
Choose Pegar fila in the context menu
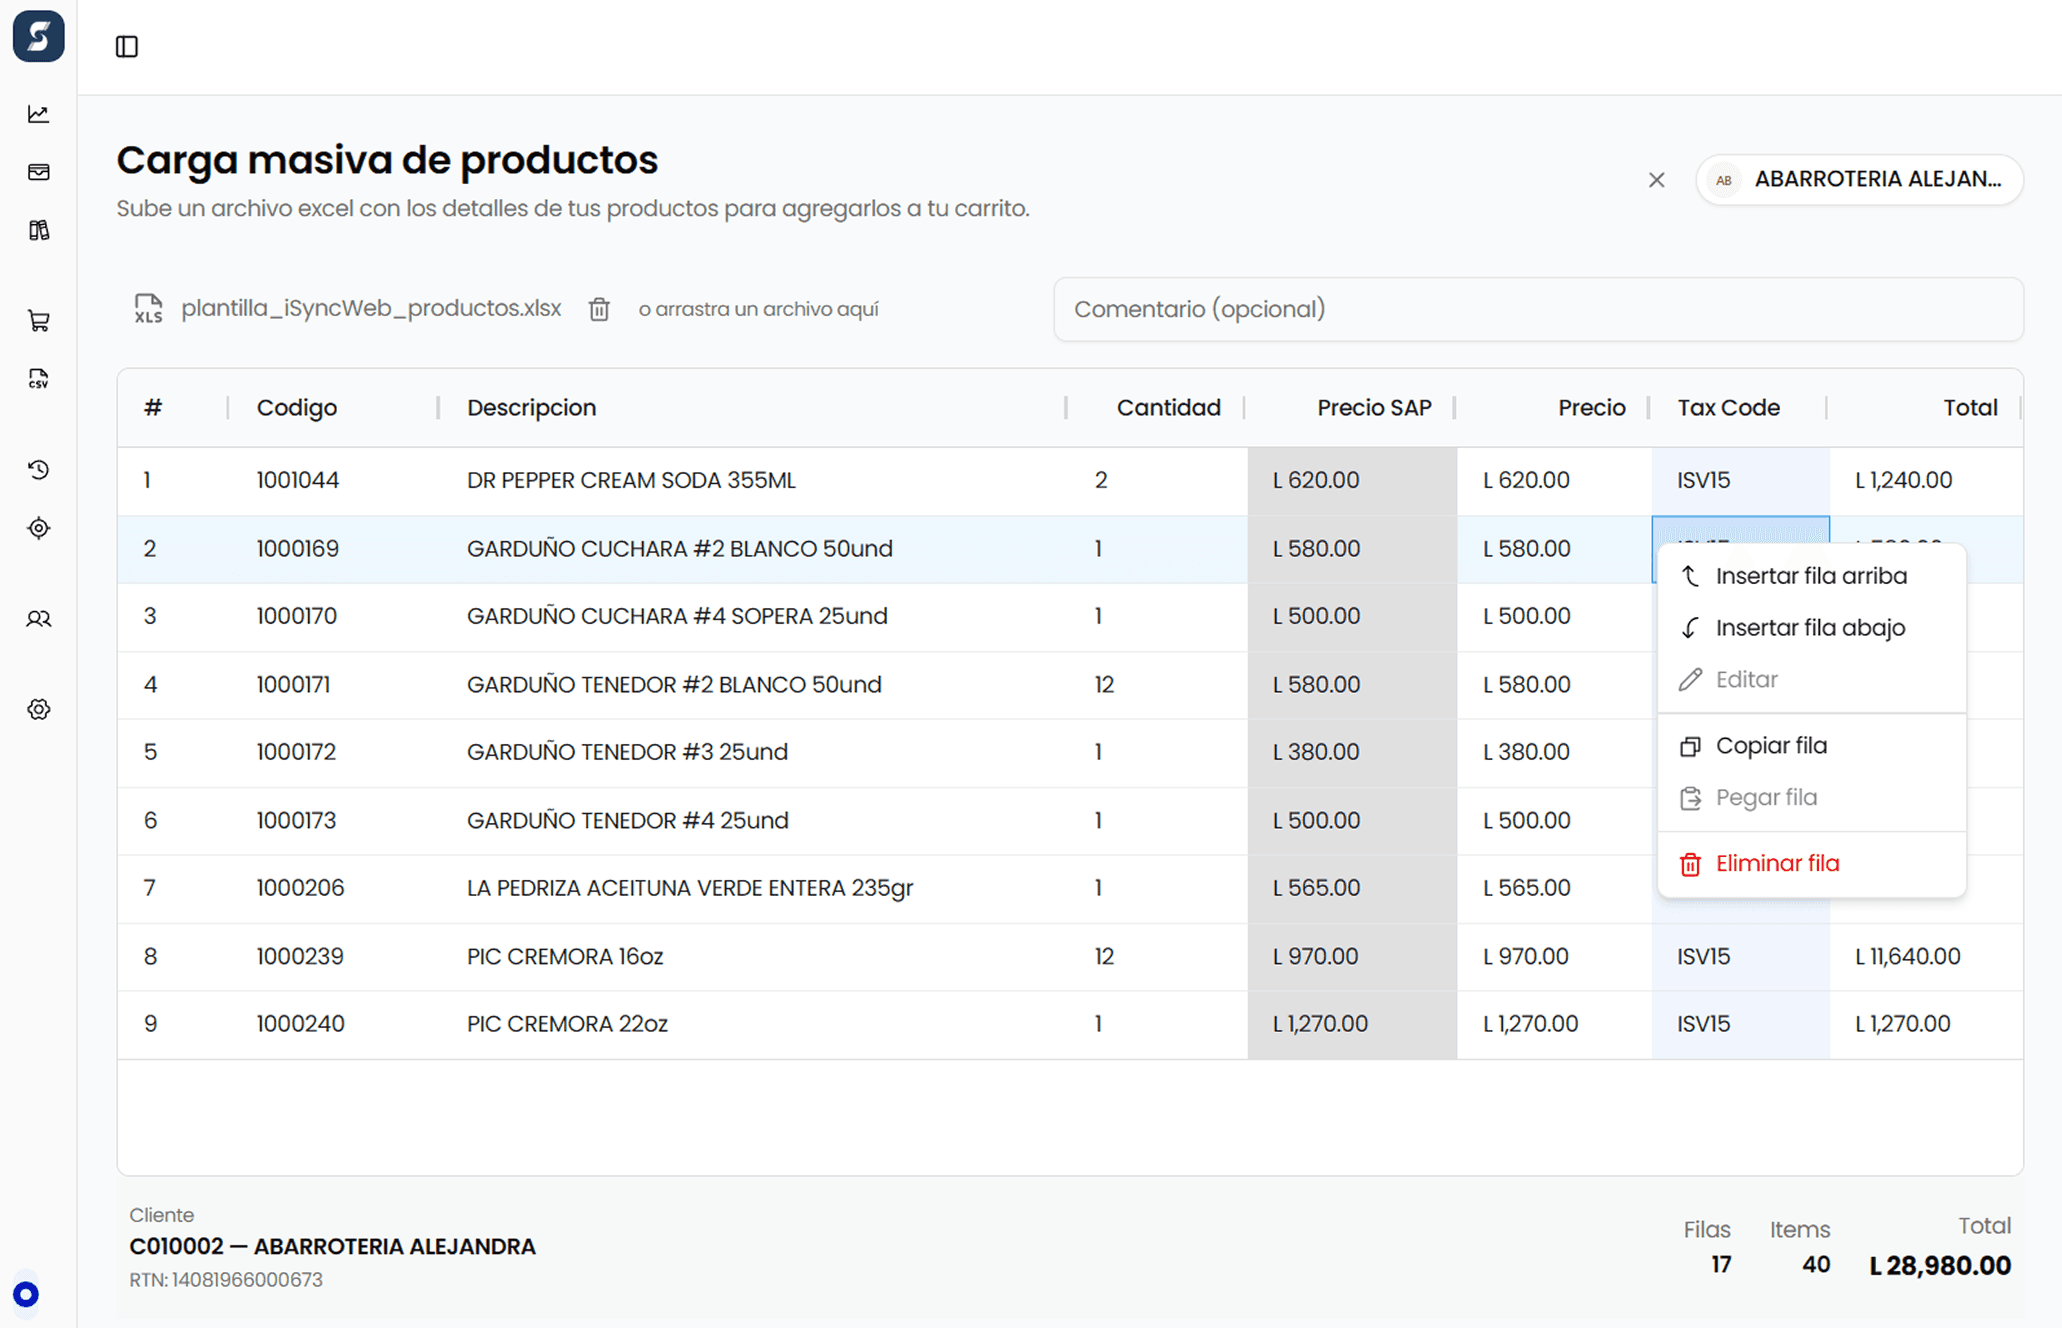(1812, 798)
